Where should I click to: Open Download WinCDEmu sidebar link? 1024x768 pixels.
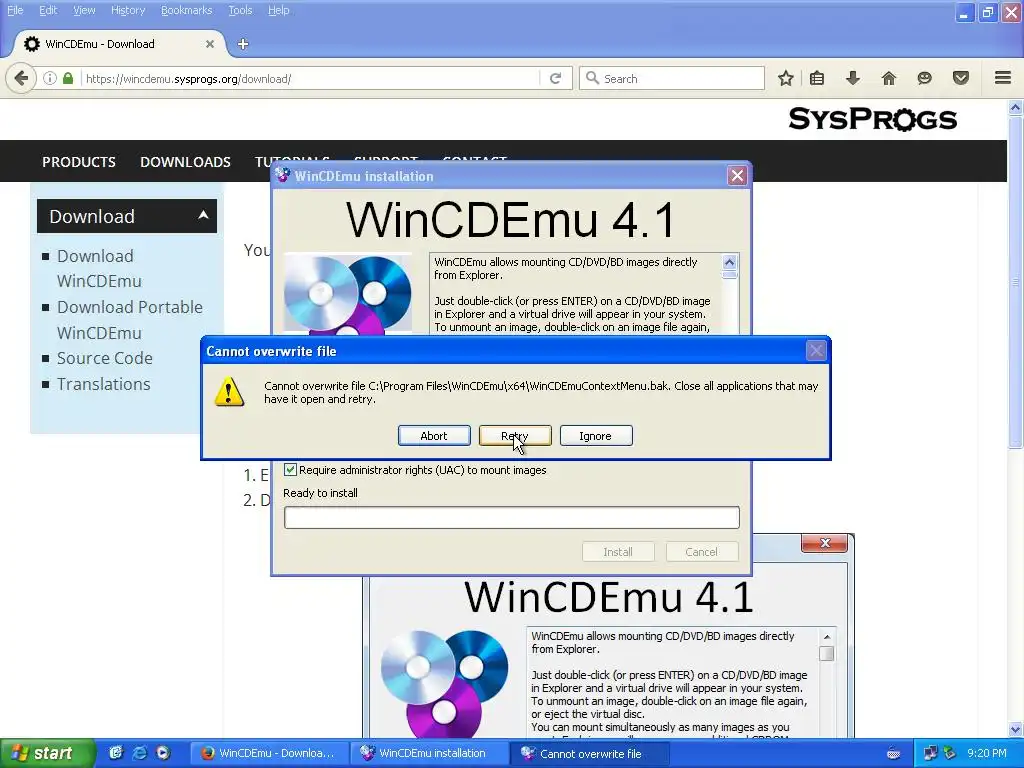(x=99, y=268)
